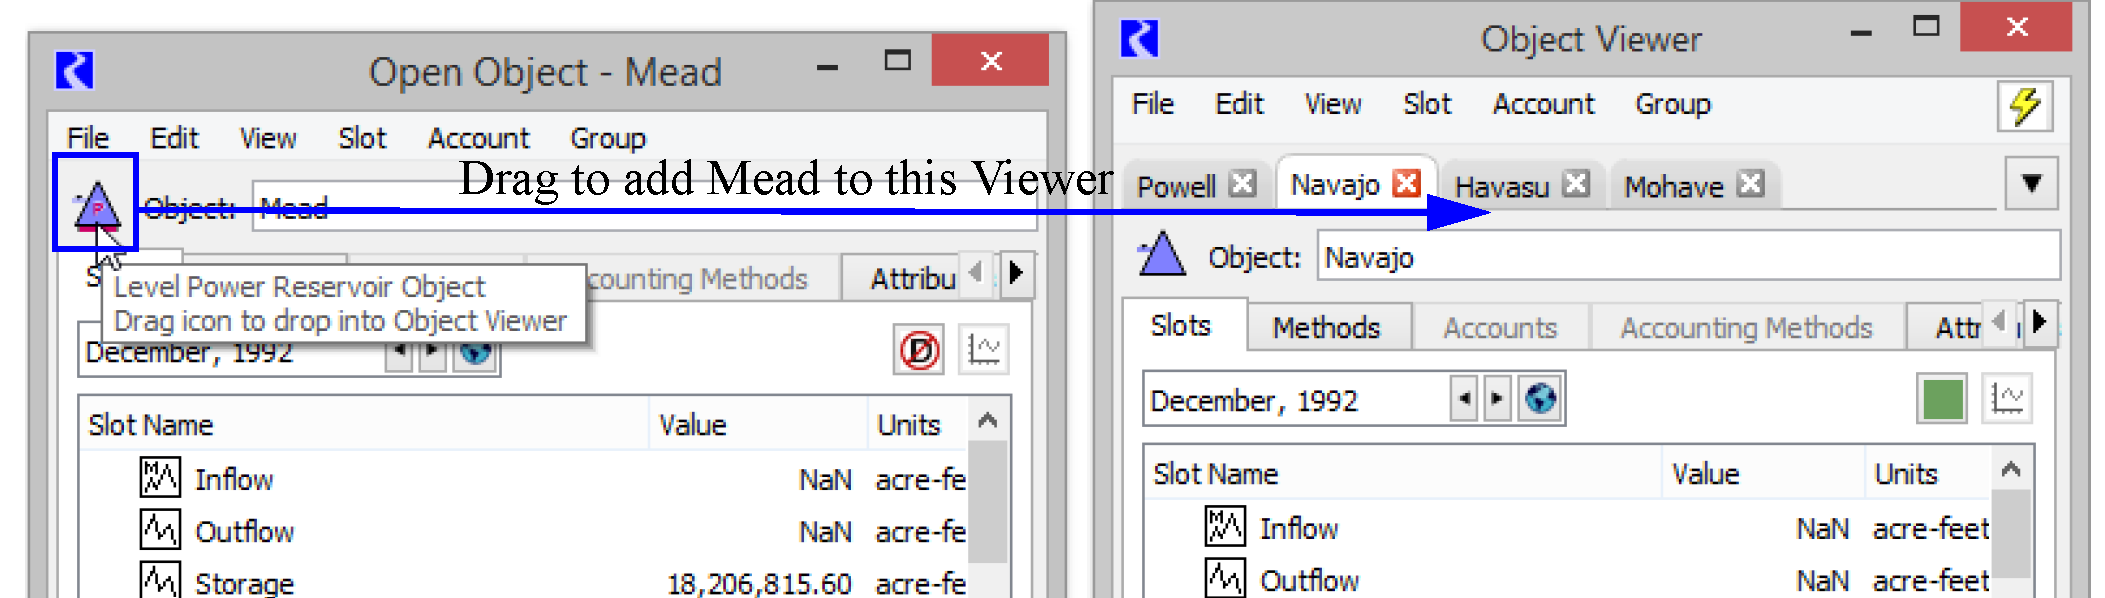Image resolution: width=2105 pixels, height=598 pixels.
Task: Toggle the green dispatching square in Object Viewer
Action: 1942,399
